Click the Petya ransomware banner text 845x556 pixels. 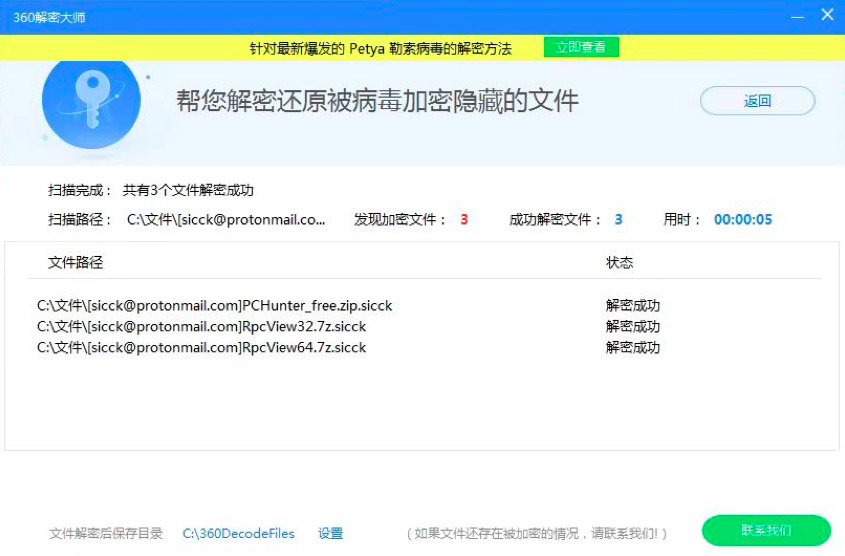[x=380, y=48]
